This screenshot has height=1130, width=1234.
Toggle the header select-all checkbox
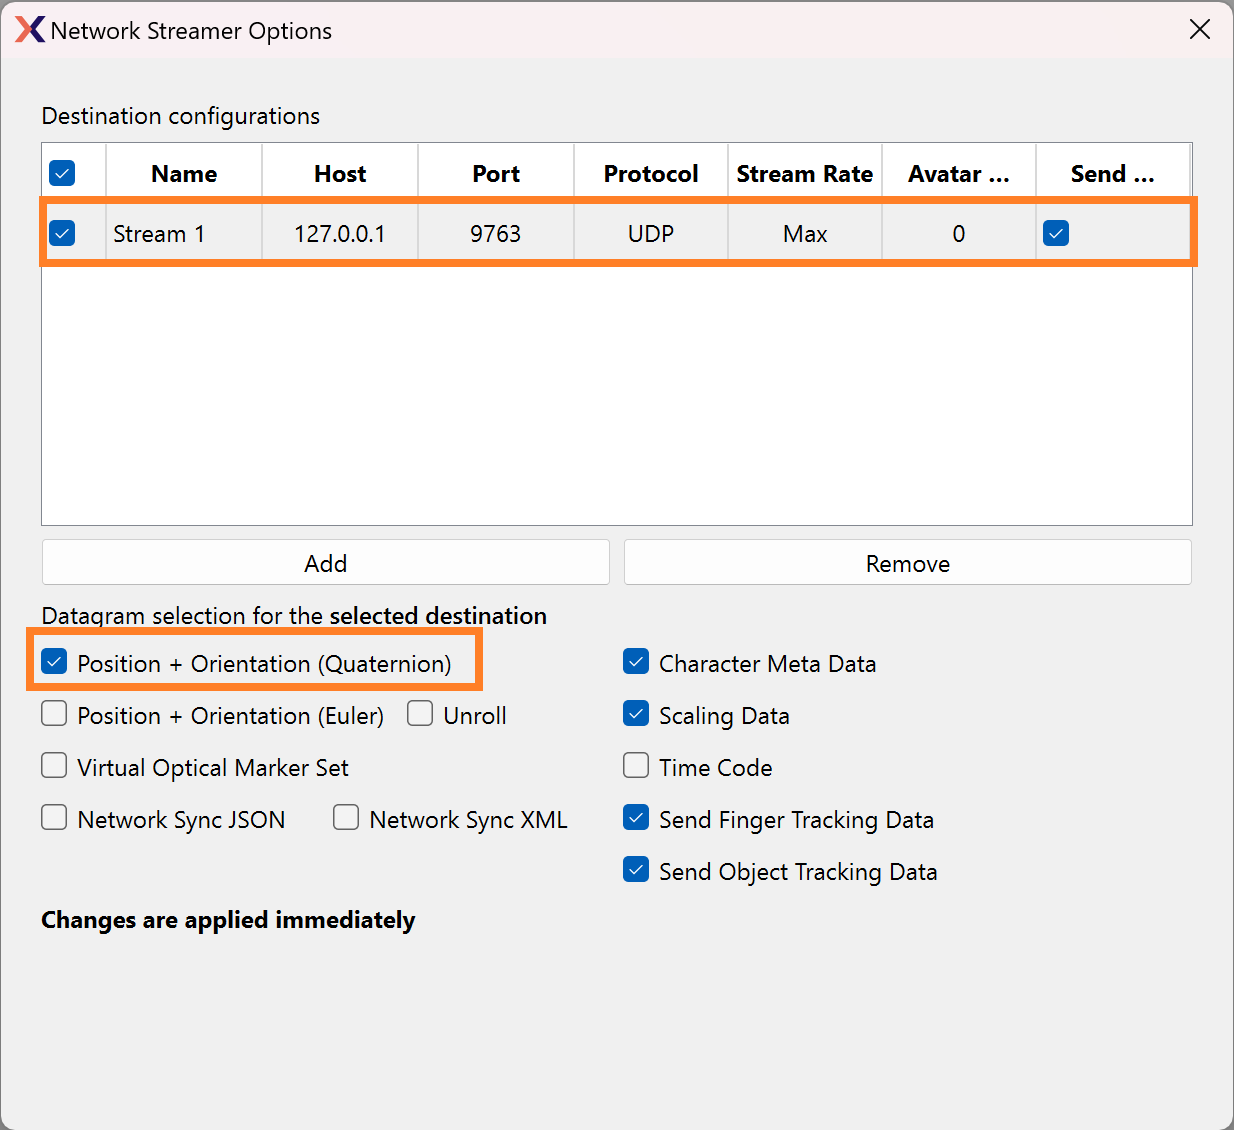(x=62, y=174)
